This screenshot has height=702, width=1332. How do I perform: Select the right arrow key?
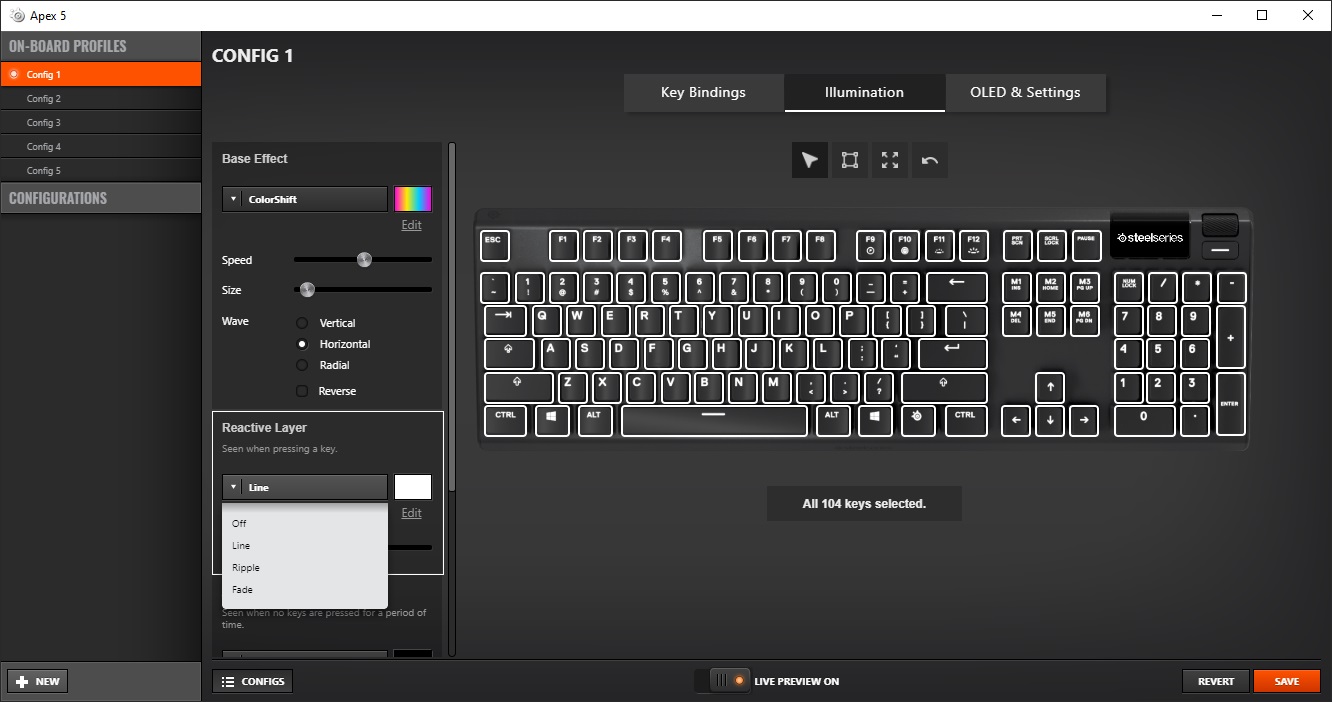(x=1084, y=420)
